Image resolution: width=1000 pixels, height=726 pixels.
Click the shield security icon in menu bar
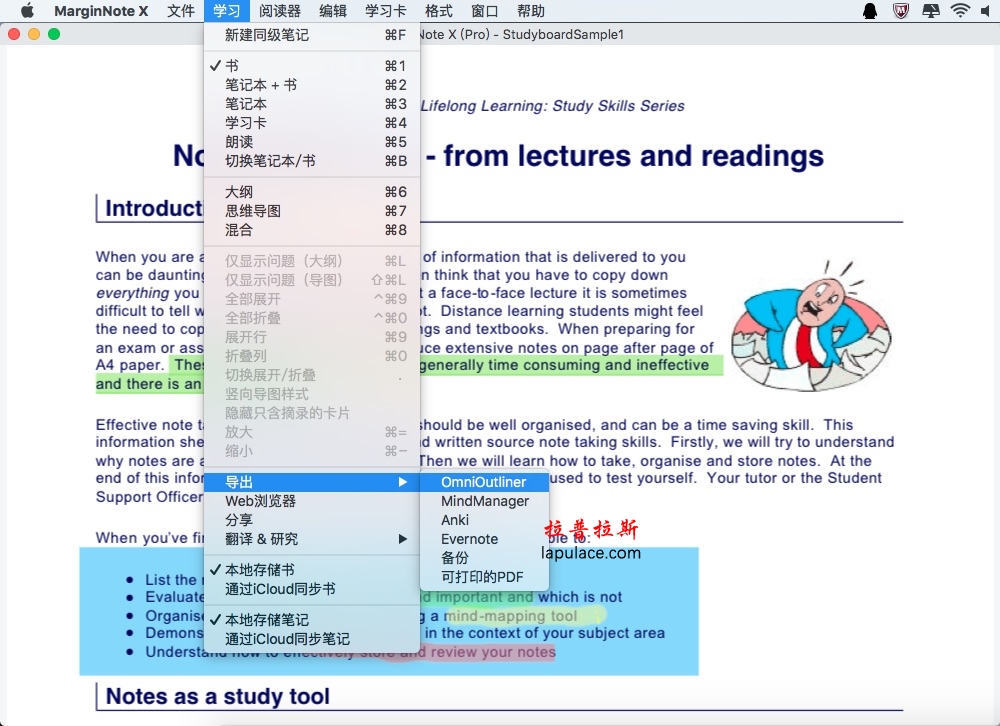[900, 11]
